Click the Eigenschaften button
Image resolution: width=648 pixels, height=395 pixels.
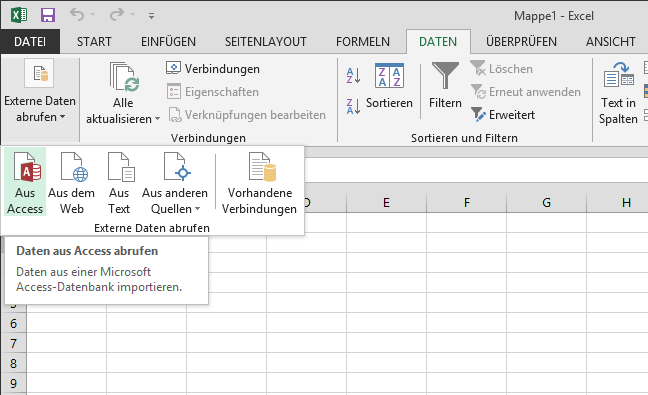[x=213, y=92]
